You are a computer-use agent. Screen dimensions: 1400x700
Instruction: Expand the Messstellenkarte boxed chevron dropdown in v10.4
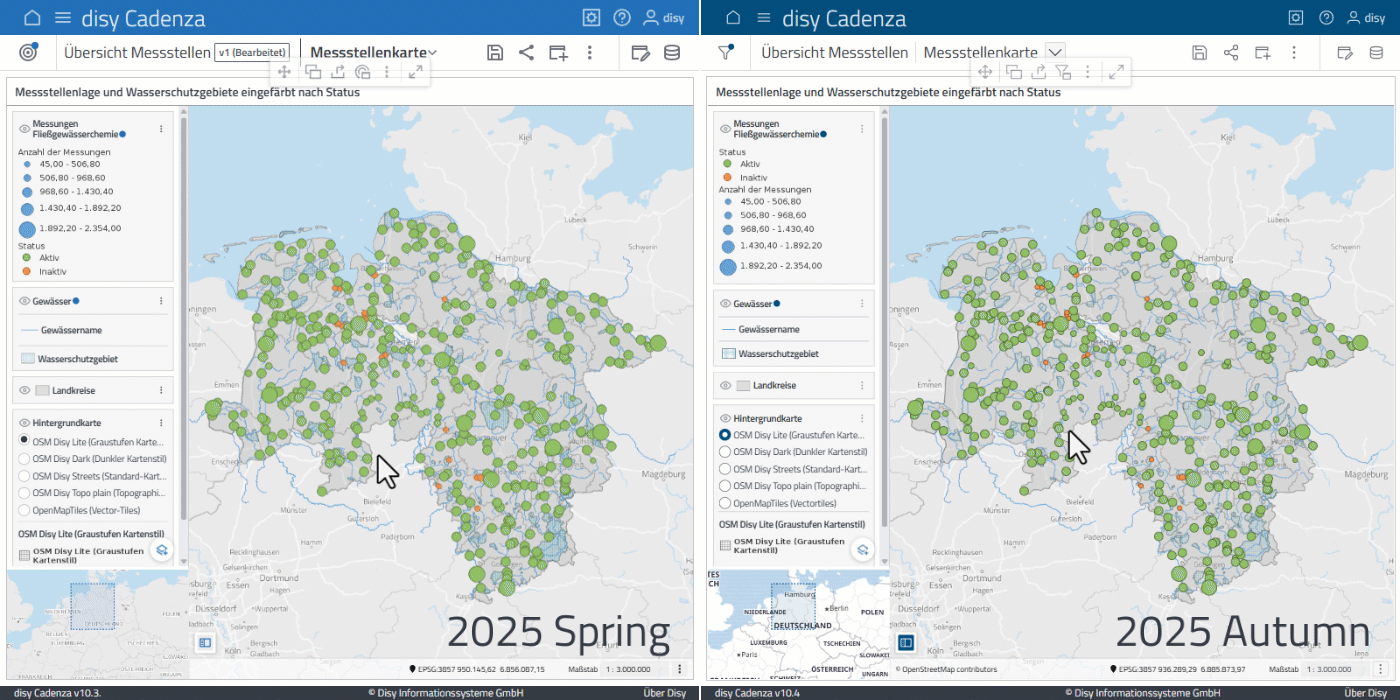point(1054,52)
